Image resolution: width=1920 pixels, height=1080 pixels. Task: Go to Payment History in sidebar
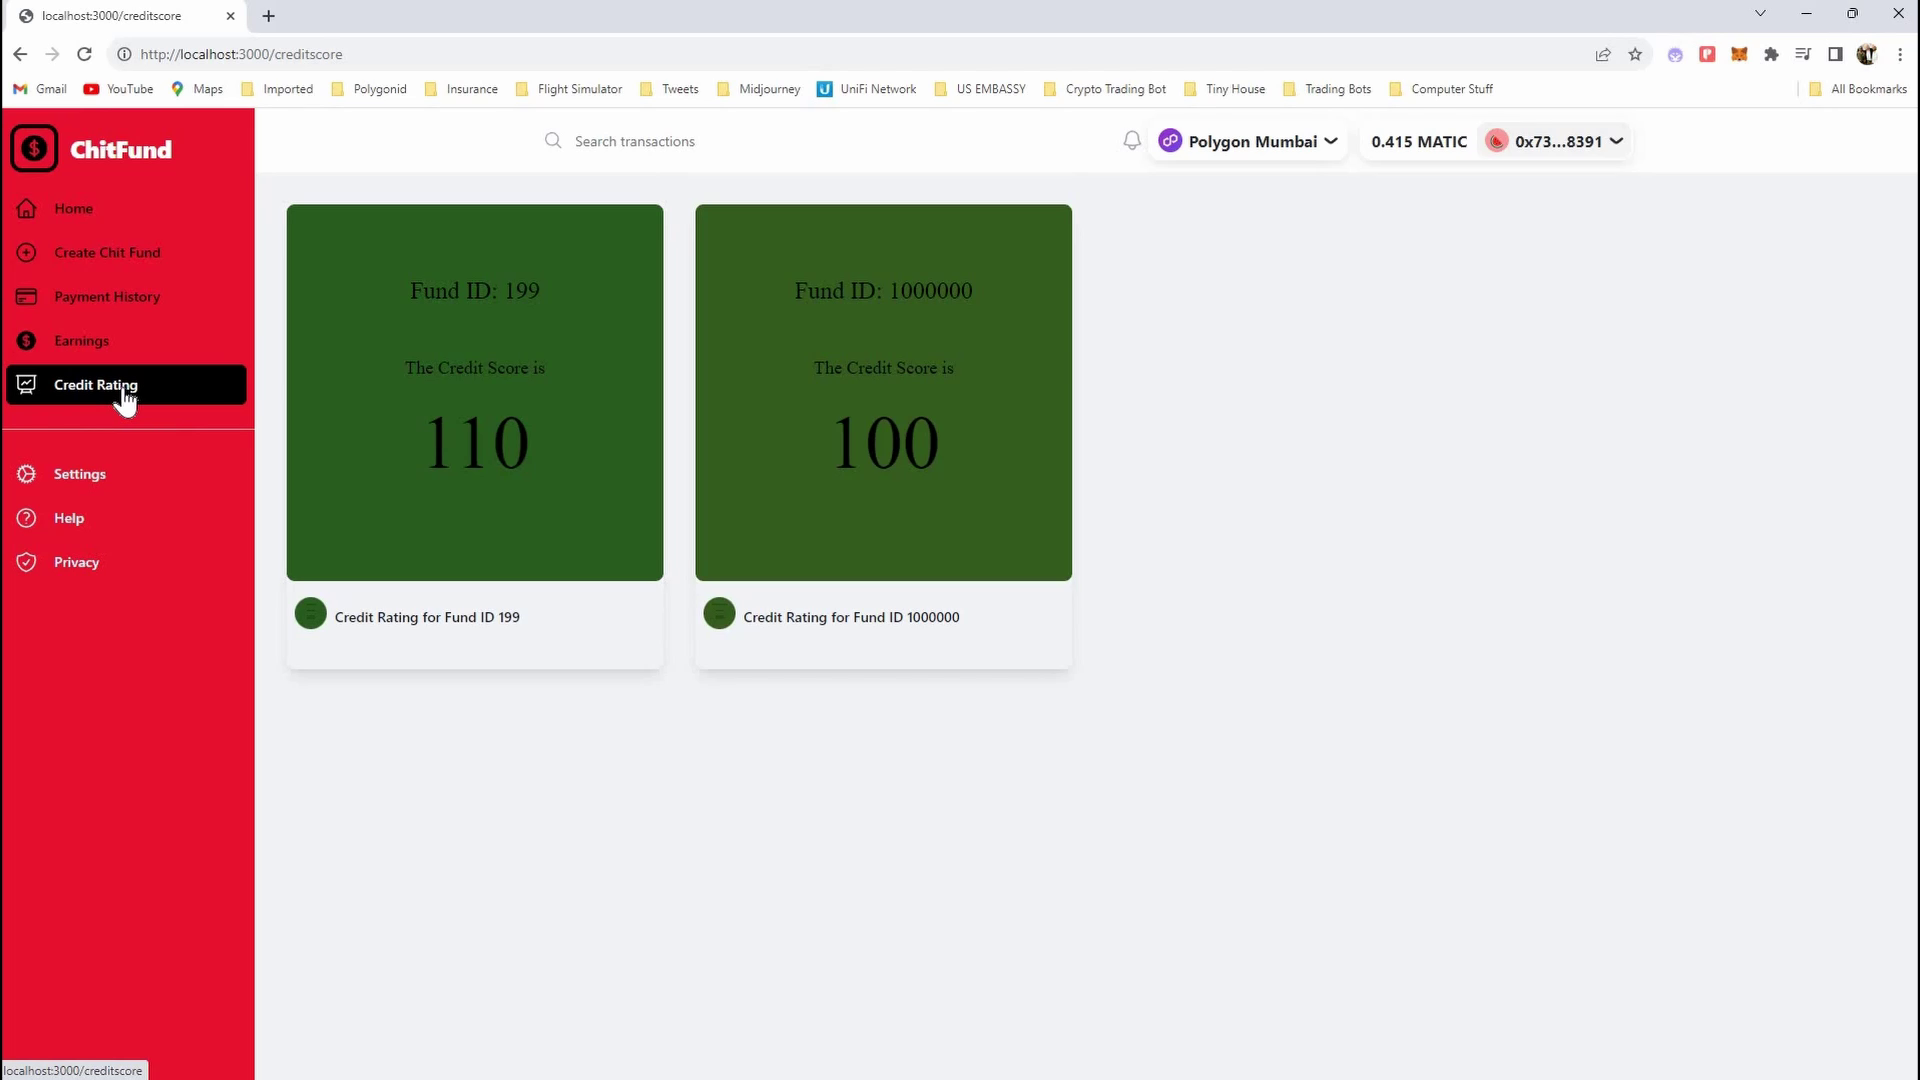pos(107,297)
